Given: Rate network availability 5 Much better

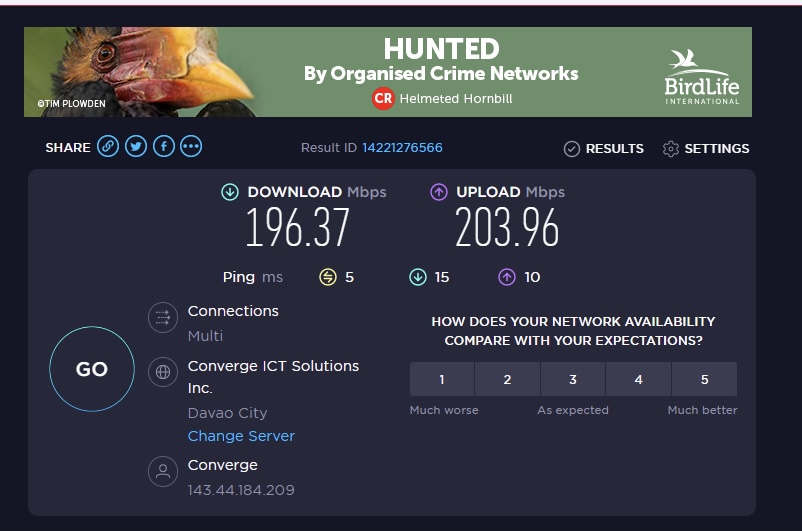Looking at the screenshot, I should [x=704, y=379].
